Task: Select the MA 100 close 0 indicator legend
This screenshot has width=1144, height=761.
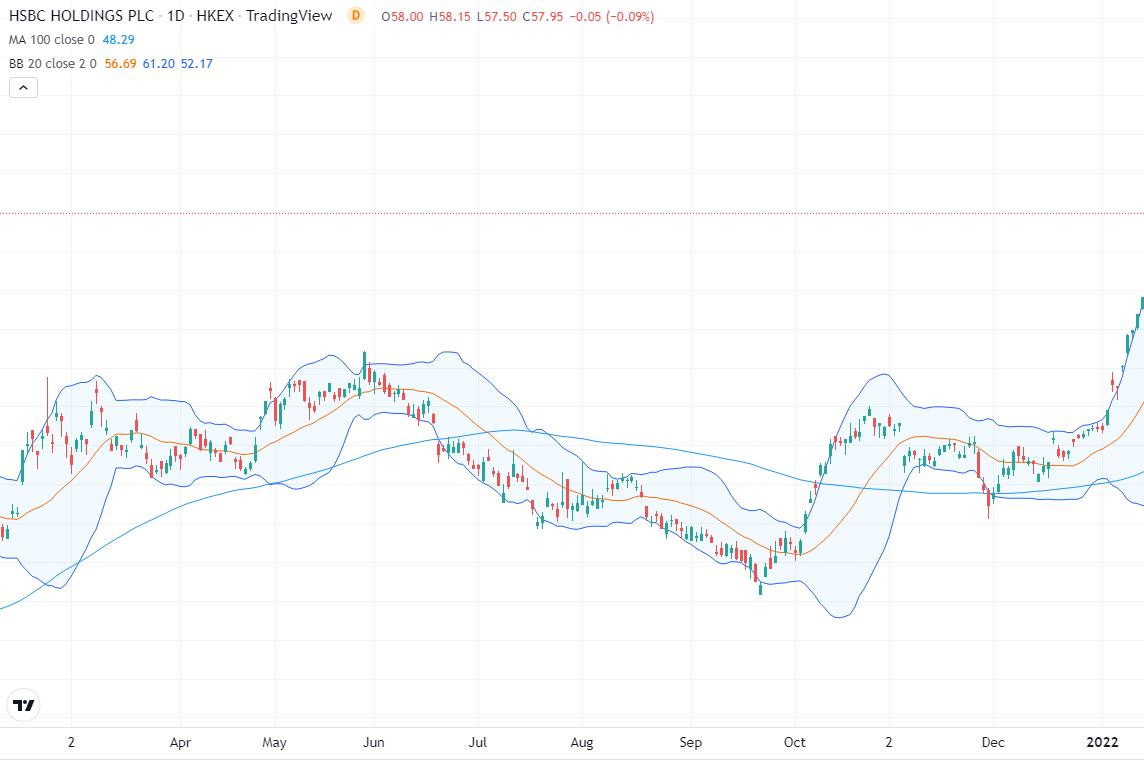Action: 52,39
